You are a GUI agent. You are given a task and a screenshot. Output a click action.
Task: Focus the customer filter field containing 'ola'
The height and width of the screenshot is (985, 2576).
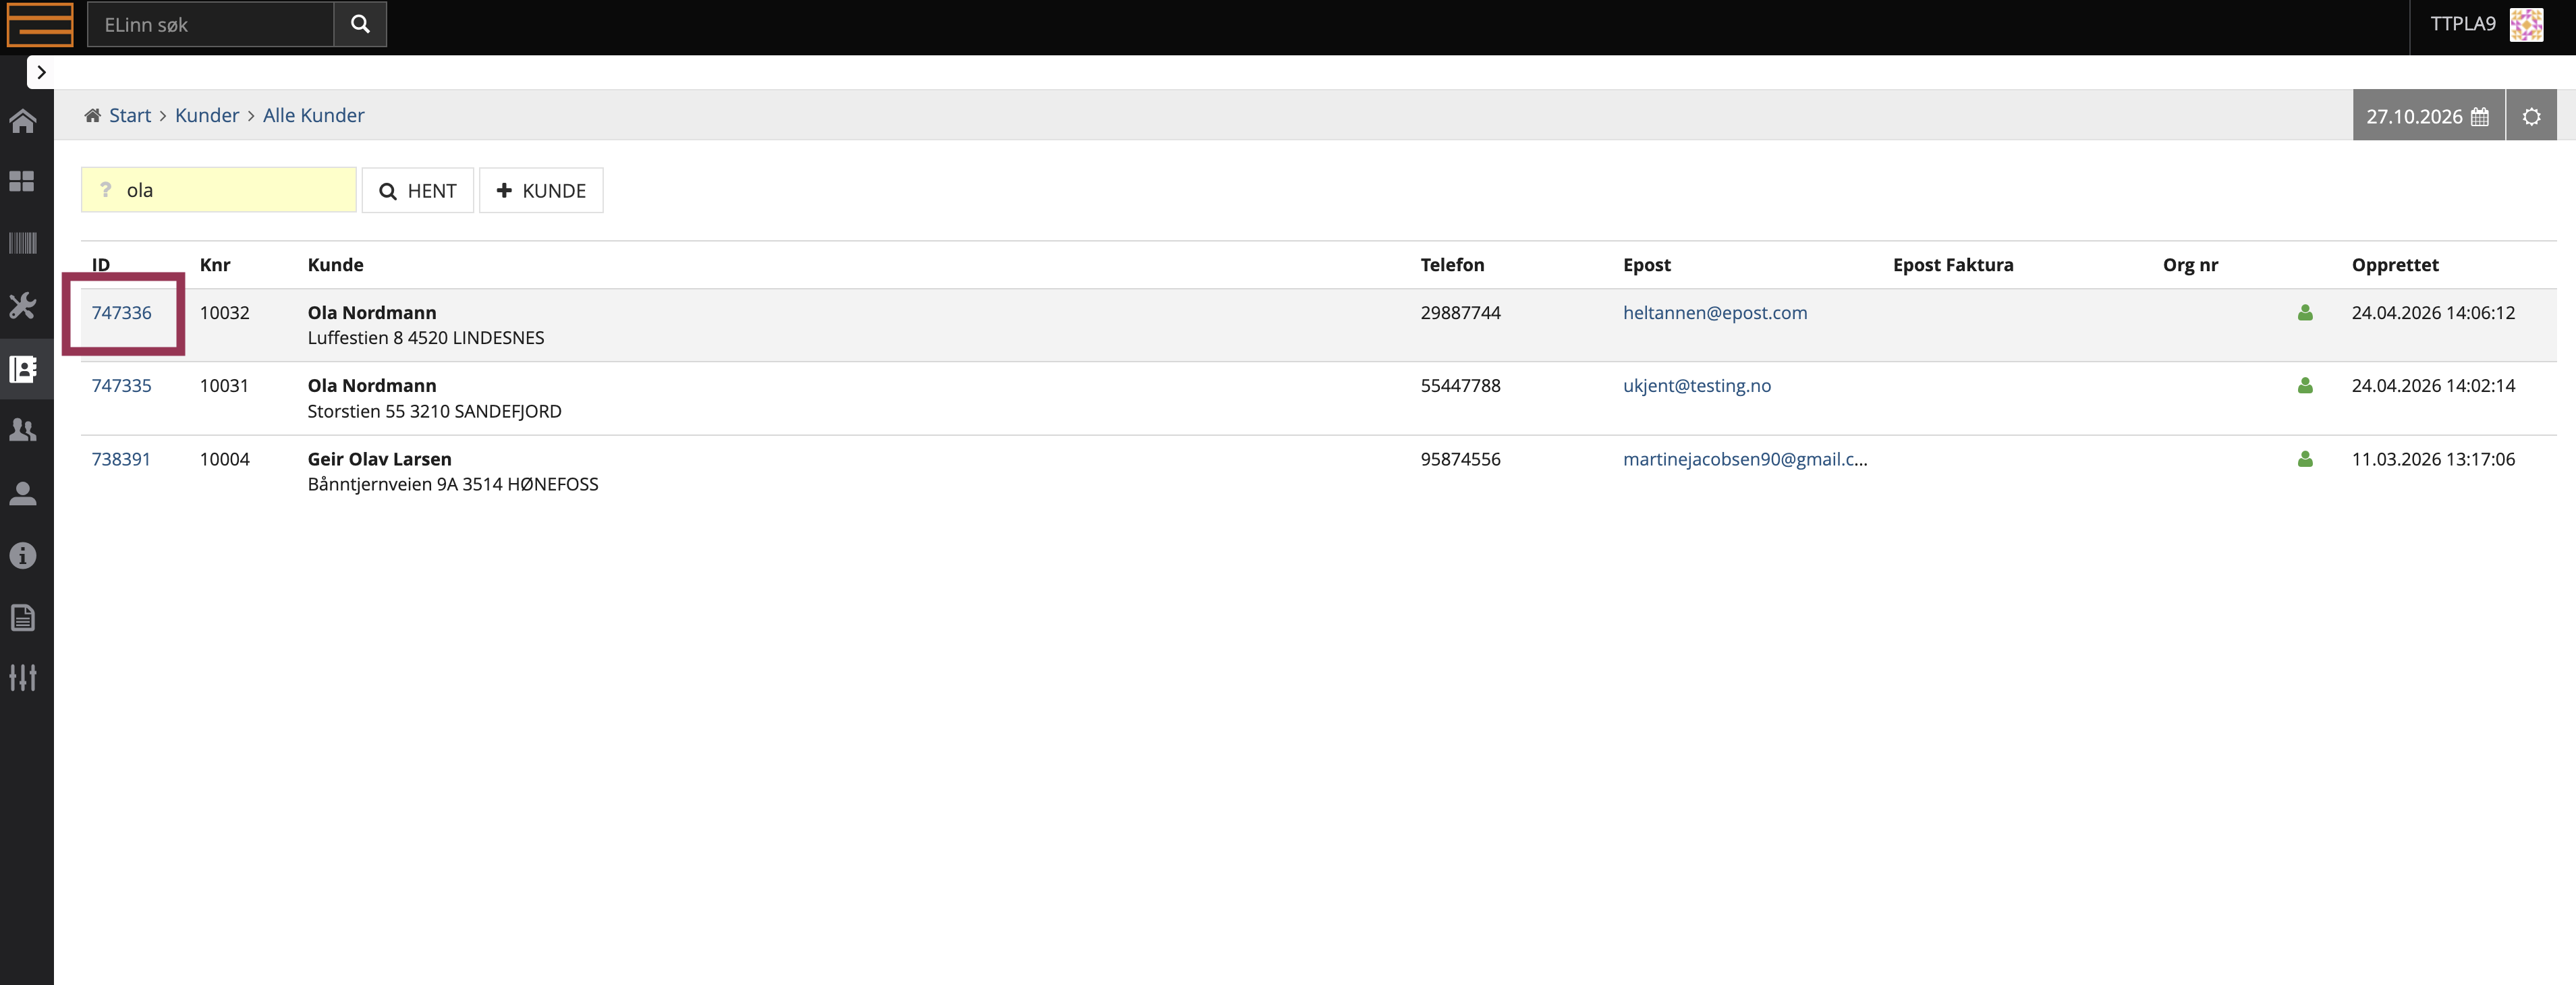coord(218,190)
